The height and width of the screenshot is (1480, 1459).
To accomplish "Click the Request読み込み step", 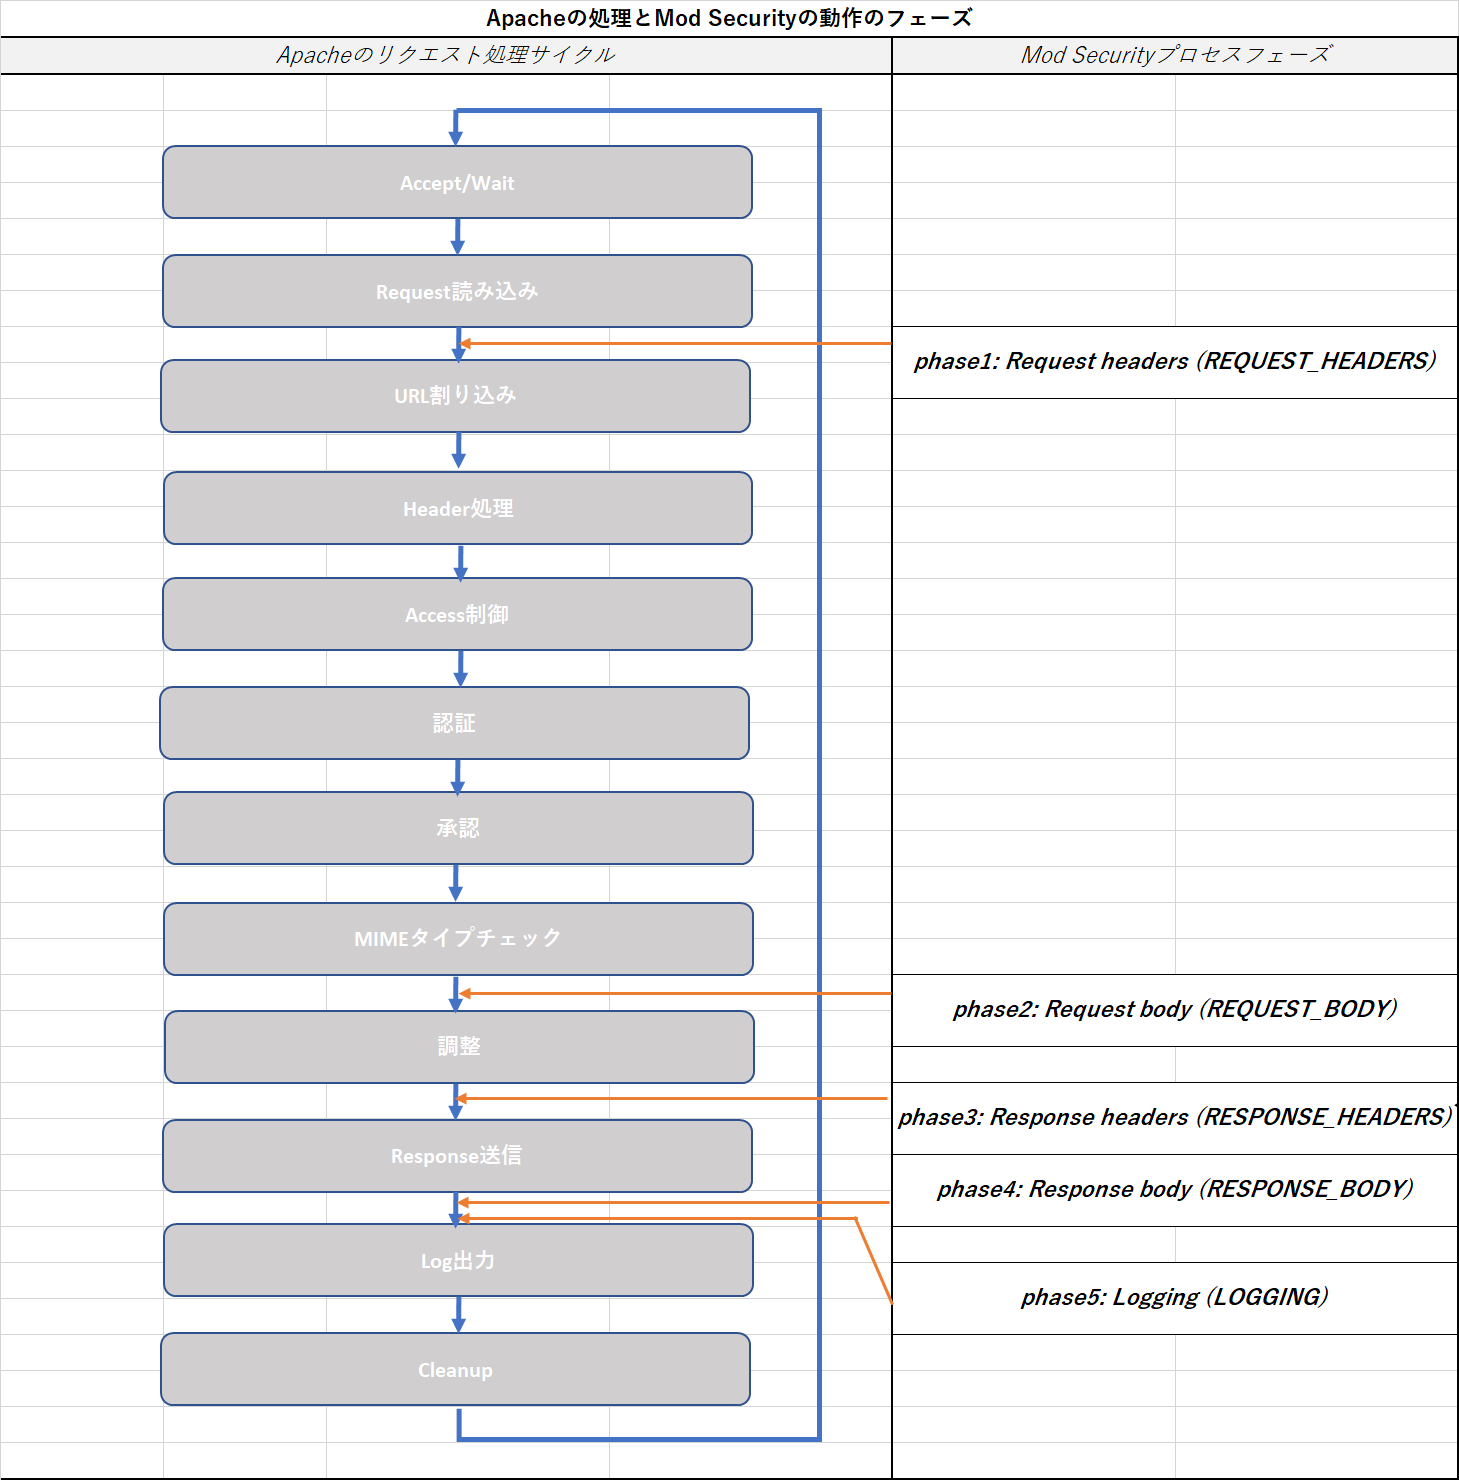I will coord(456,291).
